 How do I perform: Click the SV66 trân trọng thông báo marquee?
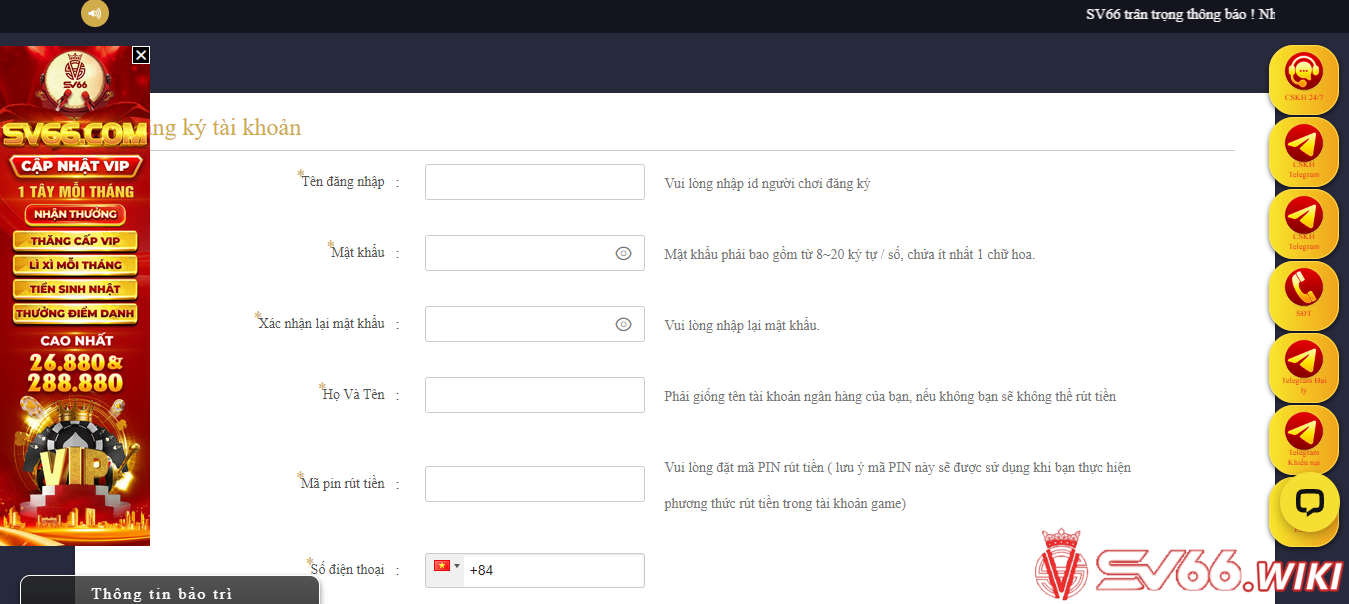(1180, 14)
